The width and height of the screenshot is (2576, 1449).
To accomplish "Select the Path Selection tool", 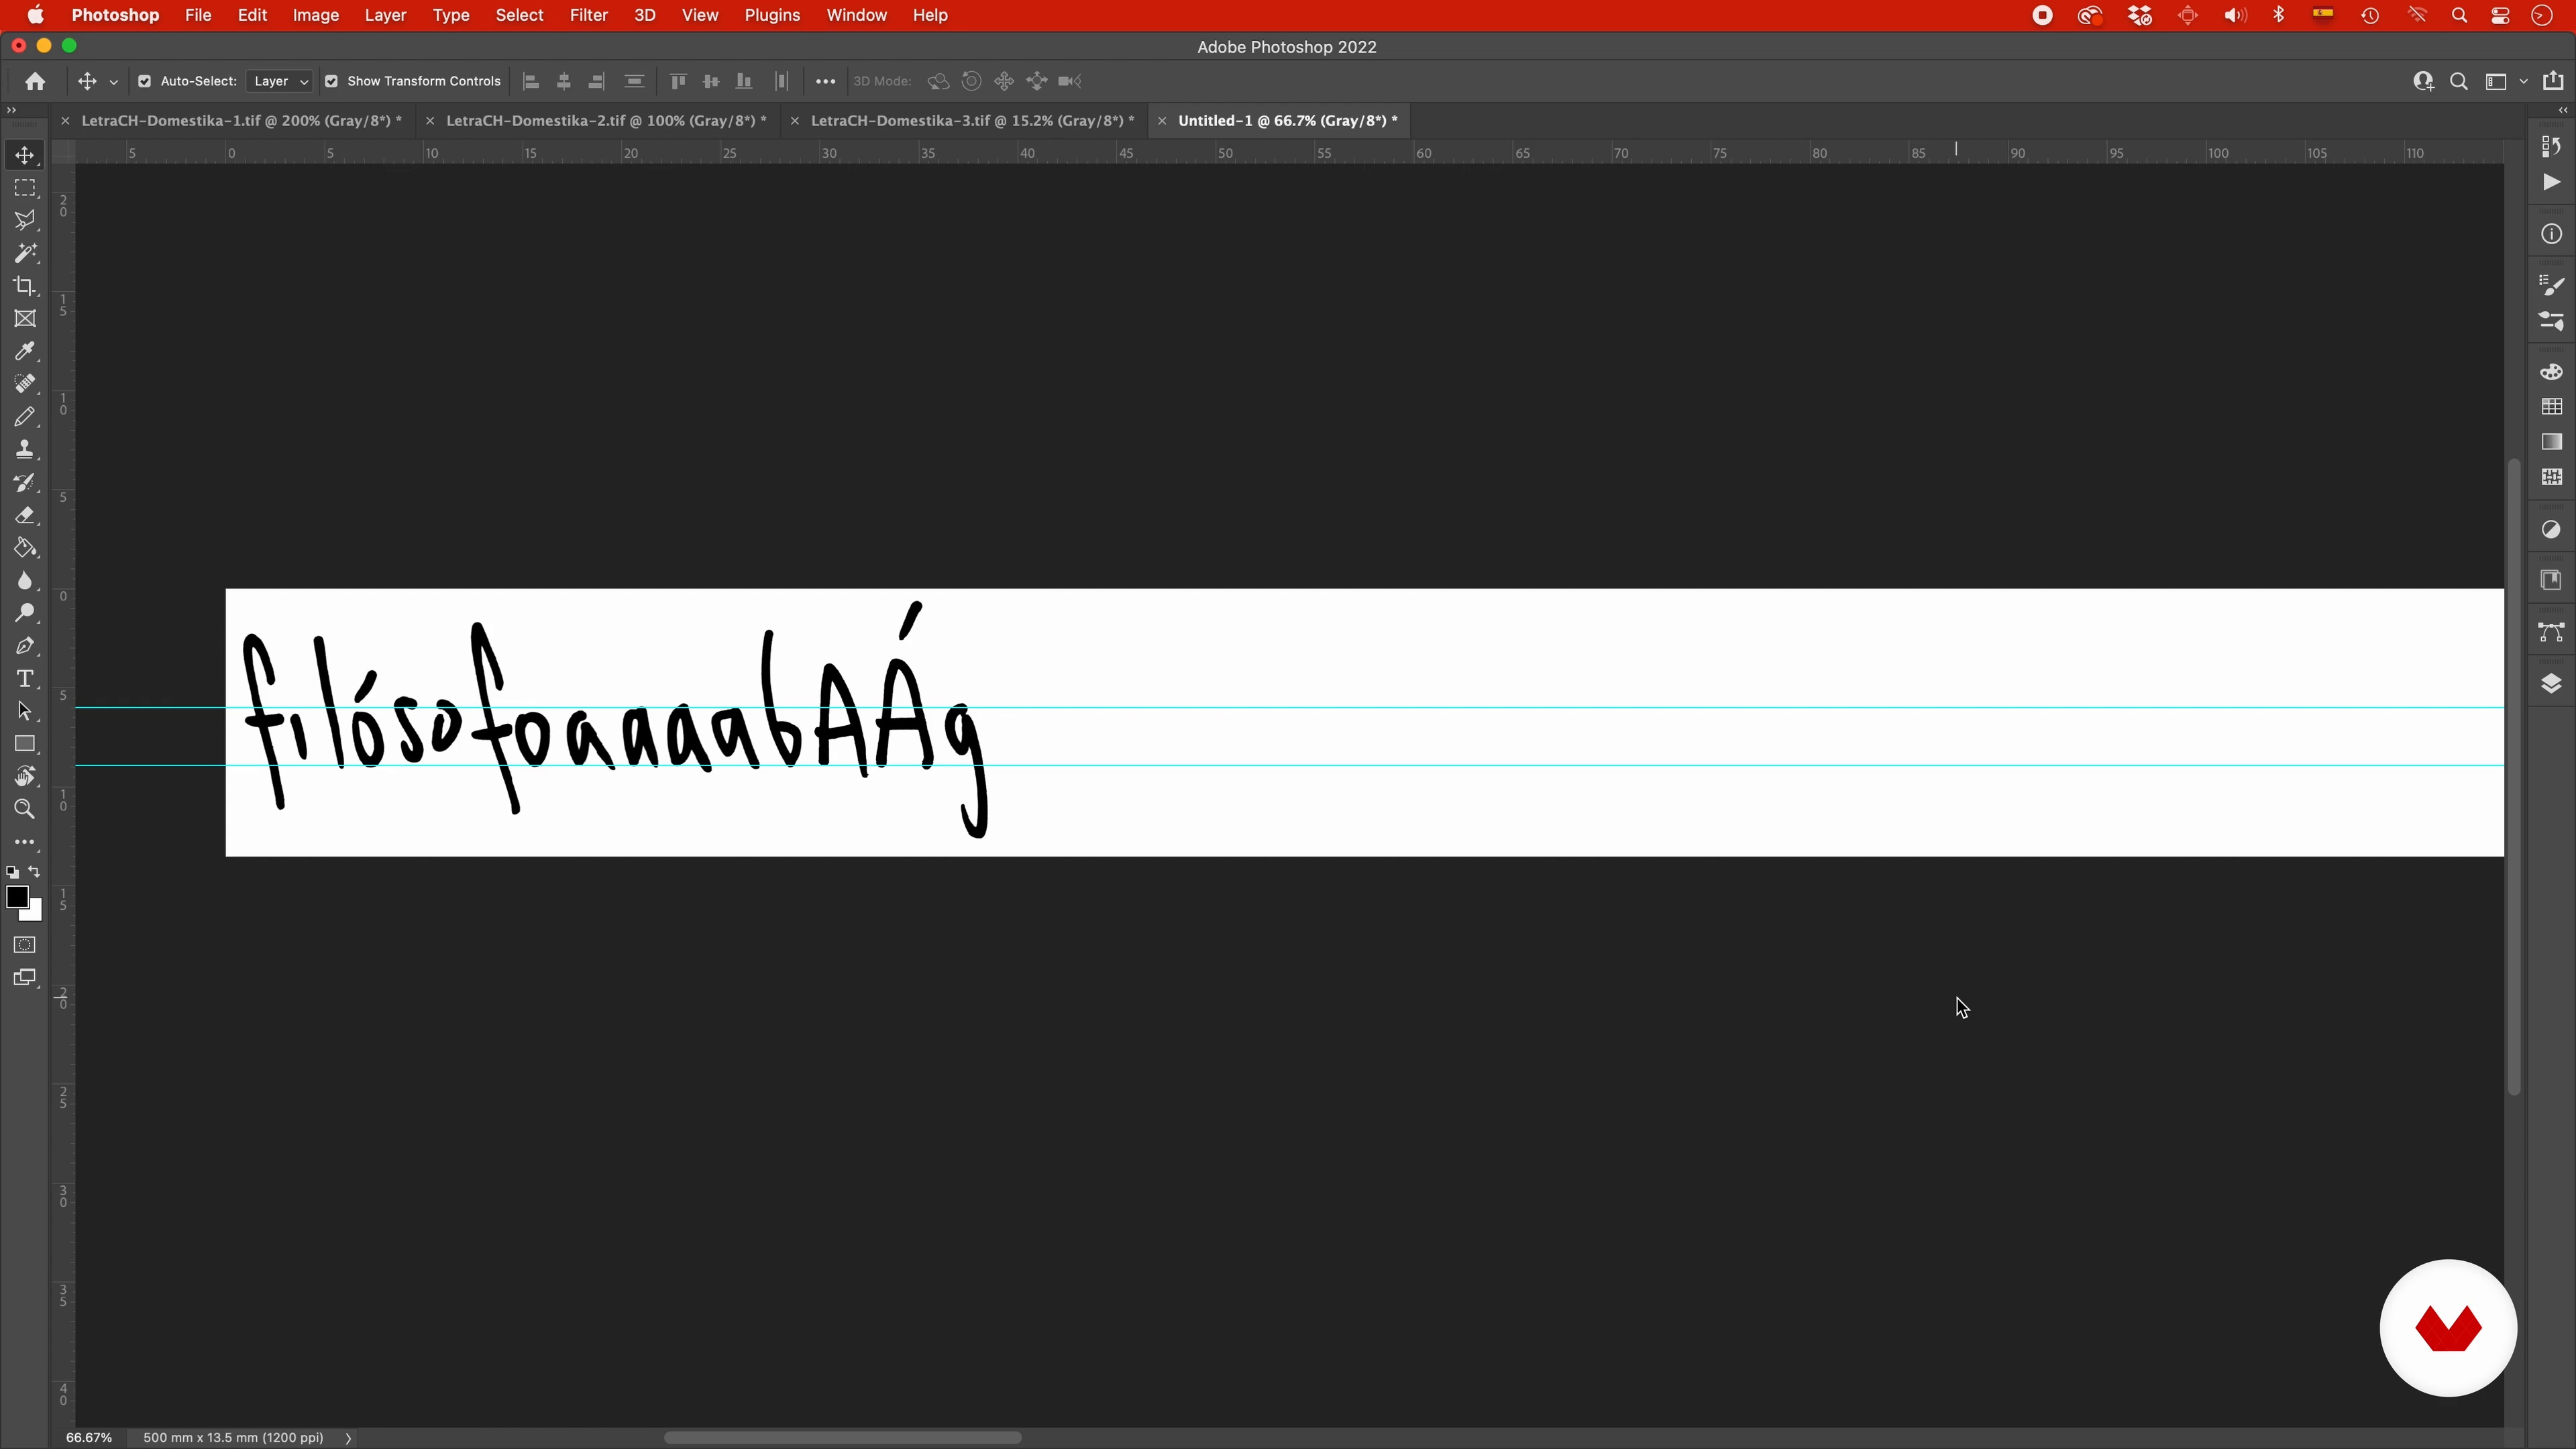I will [25, 712].
